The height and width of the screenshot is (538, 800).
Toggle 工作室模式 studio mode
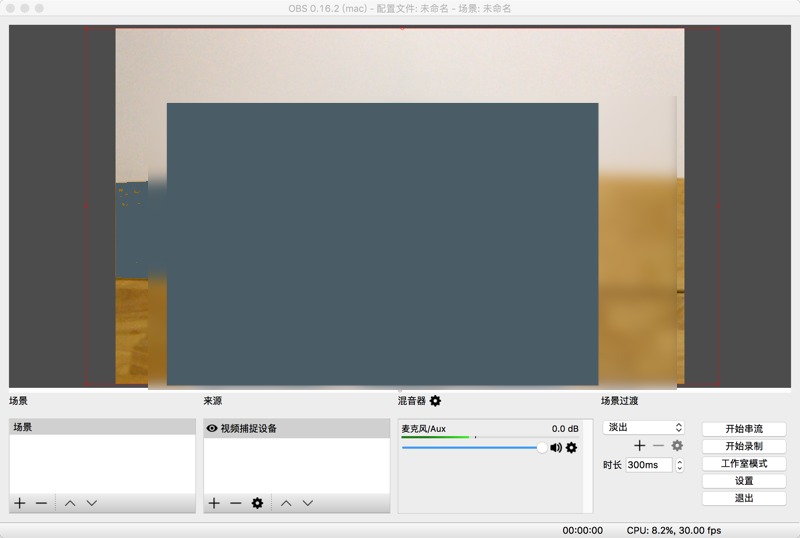click(x=744, y=463)
